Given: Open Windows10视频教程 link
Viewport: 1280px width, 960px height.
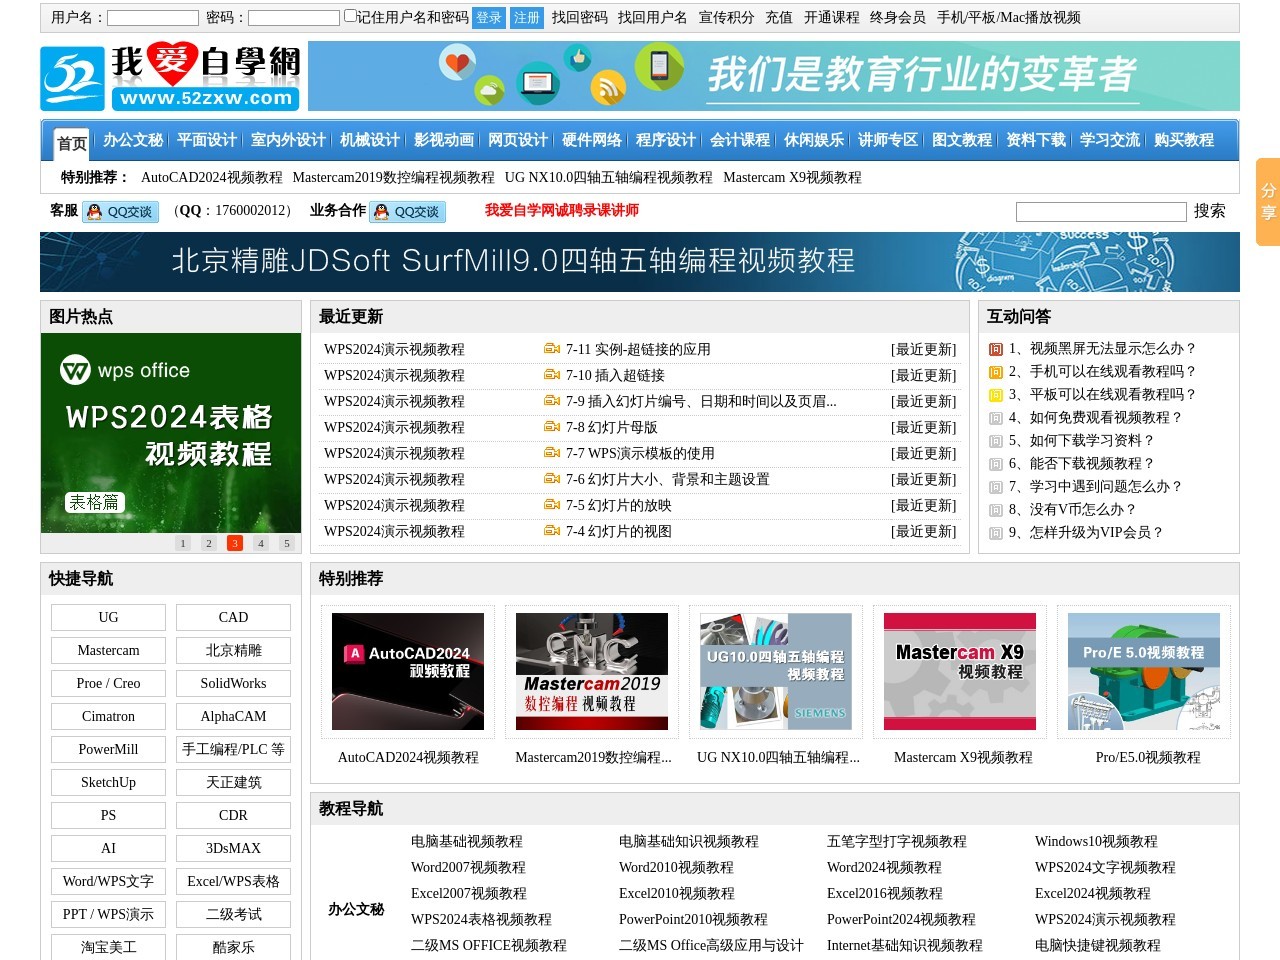Looking at the screenshot, I should point(1096,841).
